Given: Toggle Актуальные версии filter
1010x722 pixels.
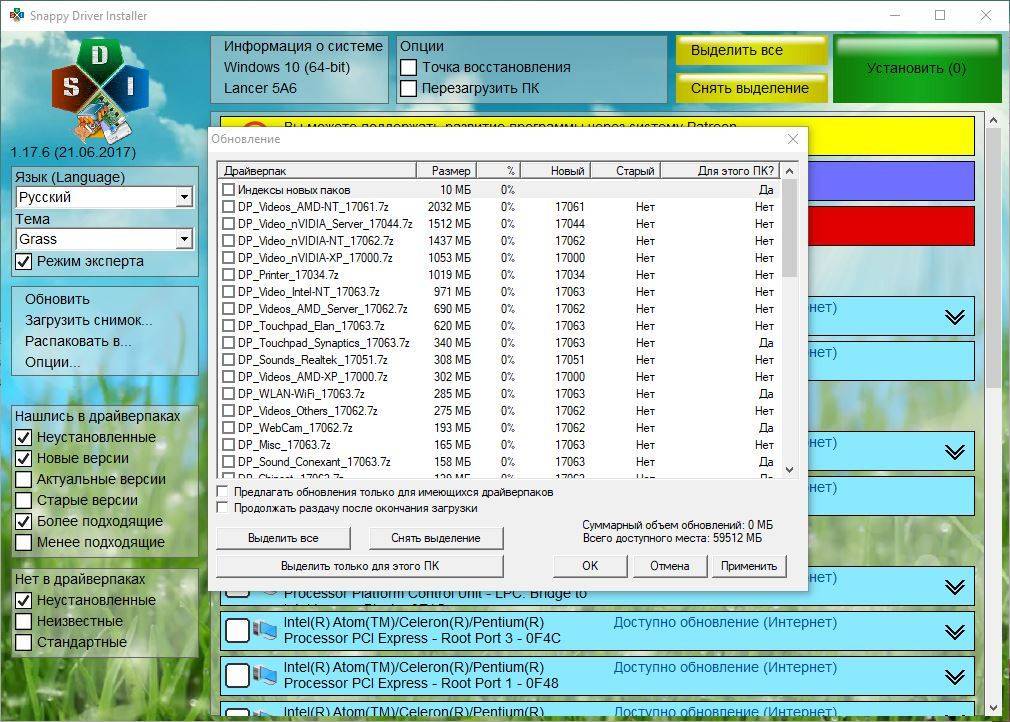Looking at the screenshot, I should (24, 479).
